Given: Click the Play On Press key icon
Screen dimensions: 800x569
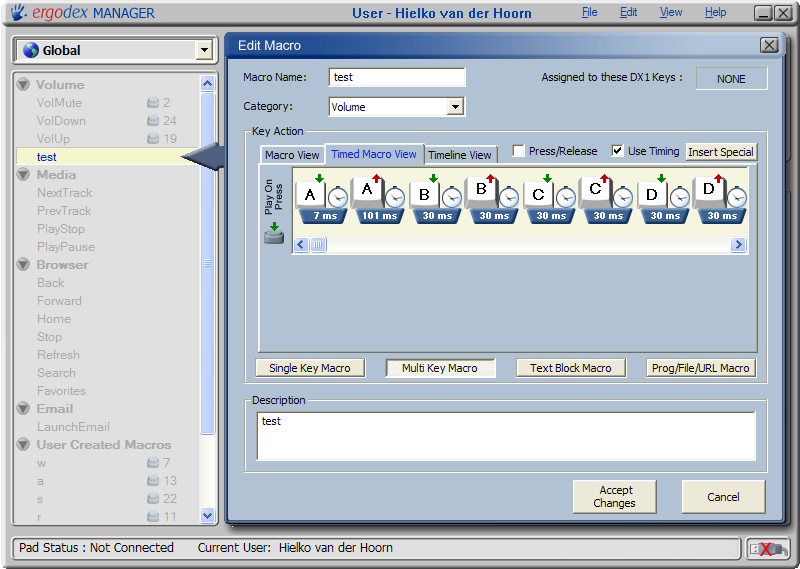Looking at the screenshot, I should click(x=274, y=233).
